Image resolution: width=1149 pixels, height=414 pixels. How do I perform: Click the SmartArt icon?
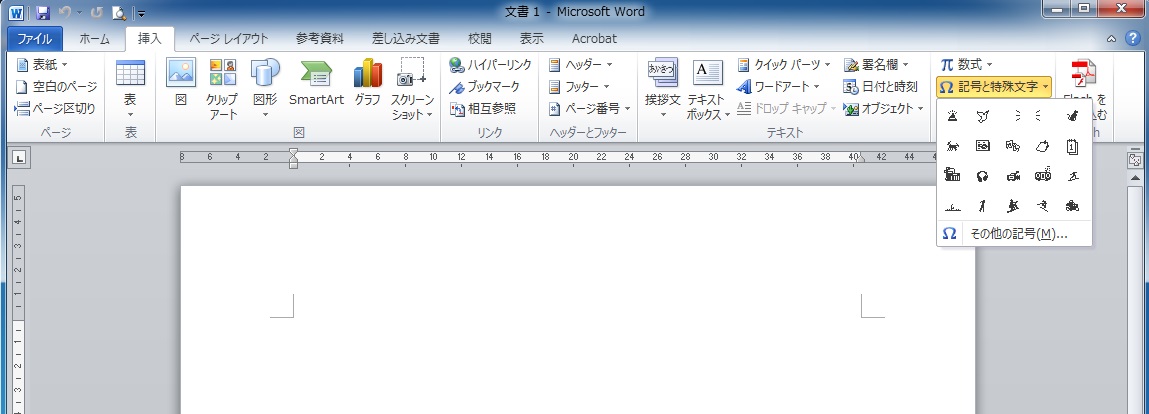pyautogui.click(x=316, y=83)
